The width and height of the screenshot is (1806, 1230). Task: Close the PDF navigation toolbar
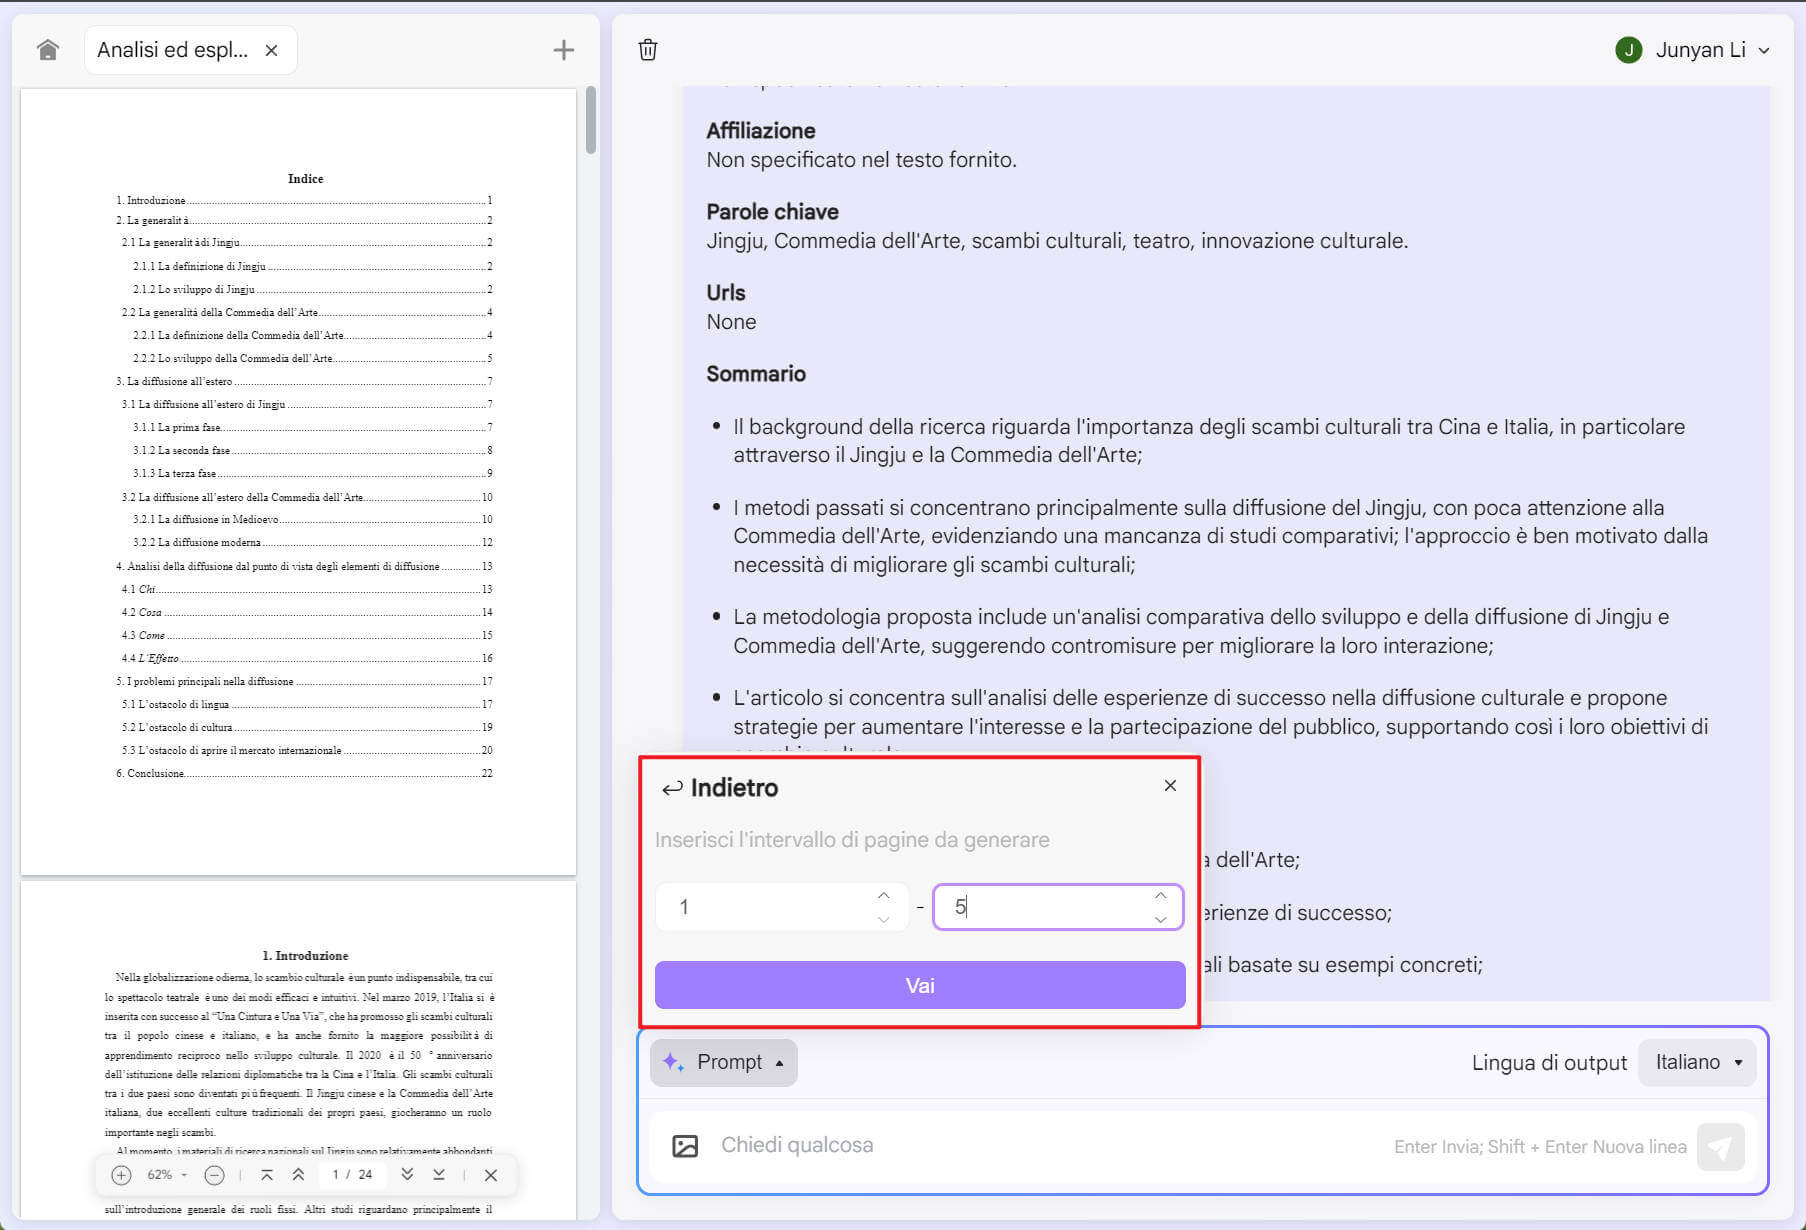coord(491,1175)
